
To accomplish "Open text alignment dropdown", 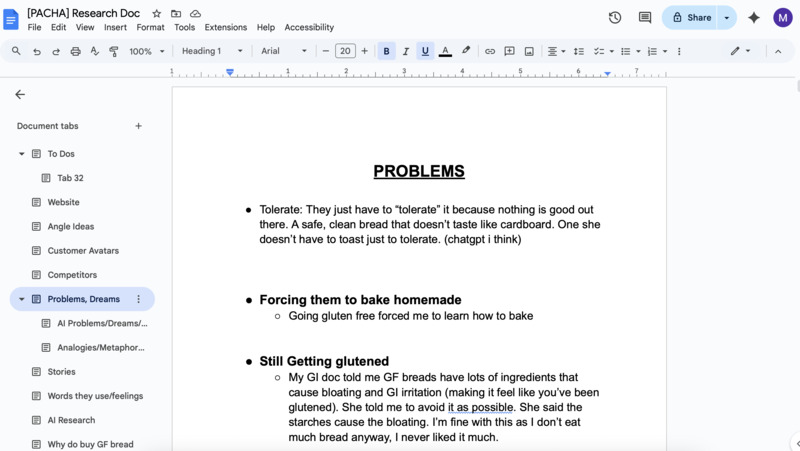I will click(556, 51).
